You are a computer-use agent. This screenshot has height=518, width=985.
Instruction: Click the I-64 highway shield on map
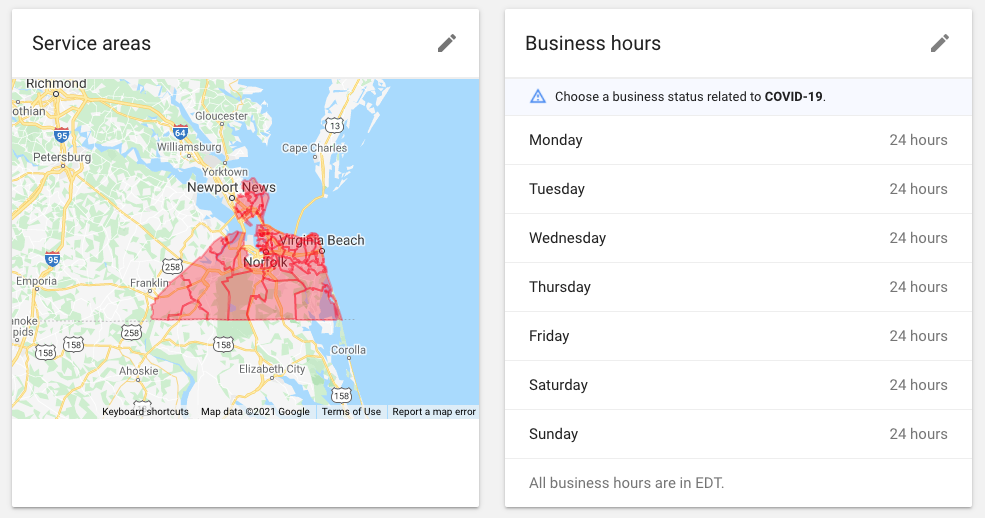click(180, 131)
